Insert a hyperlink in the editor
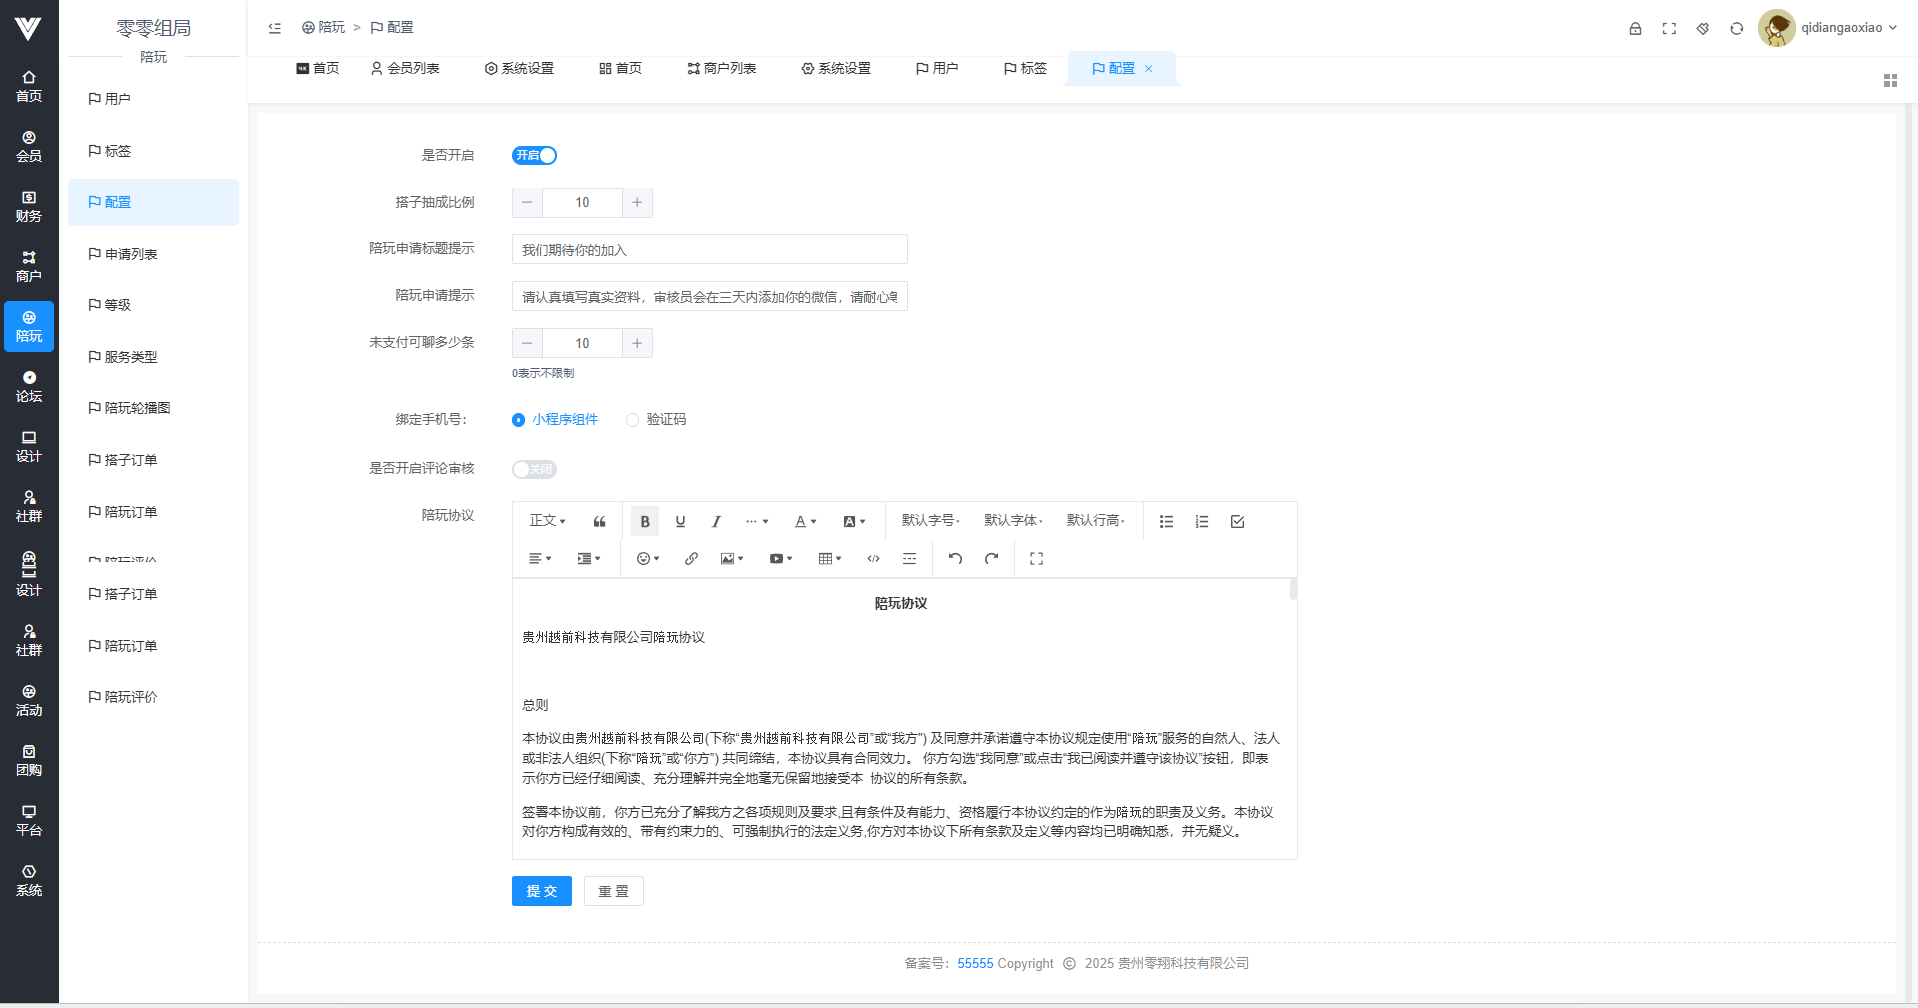1918x1008 pixels. point(691,559)
